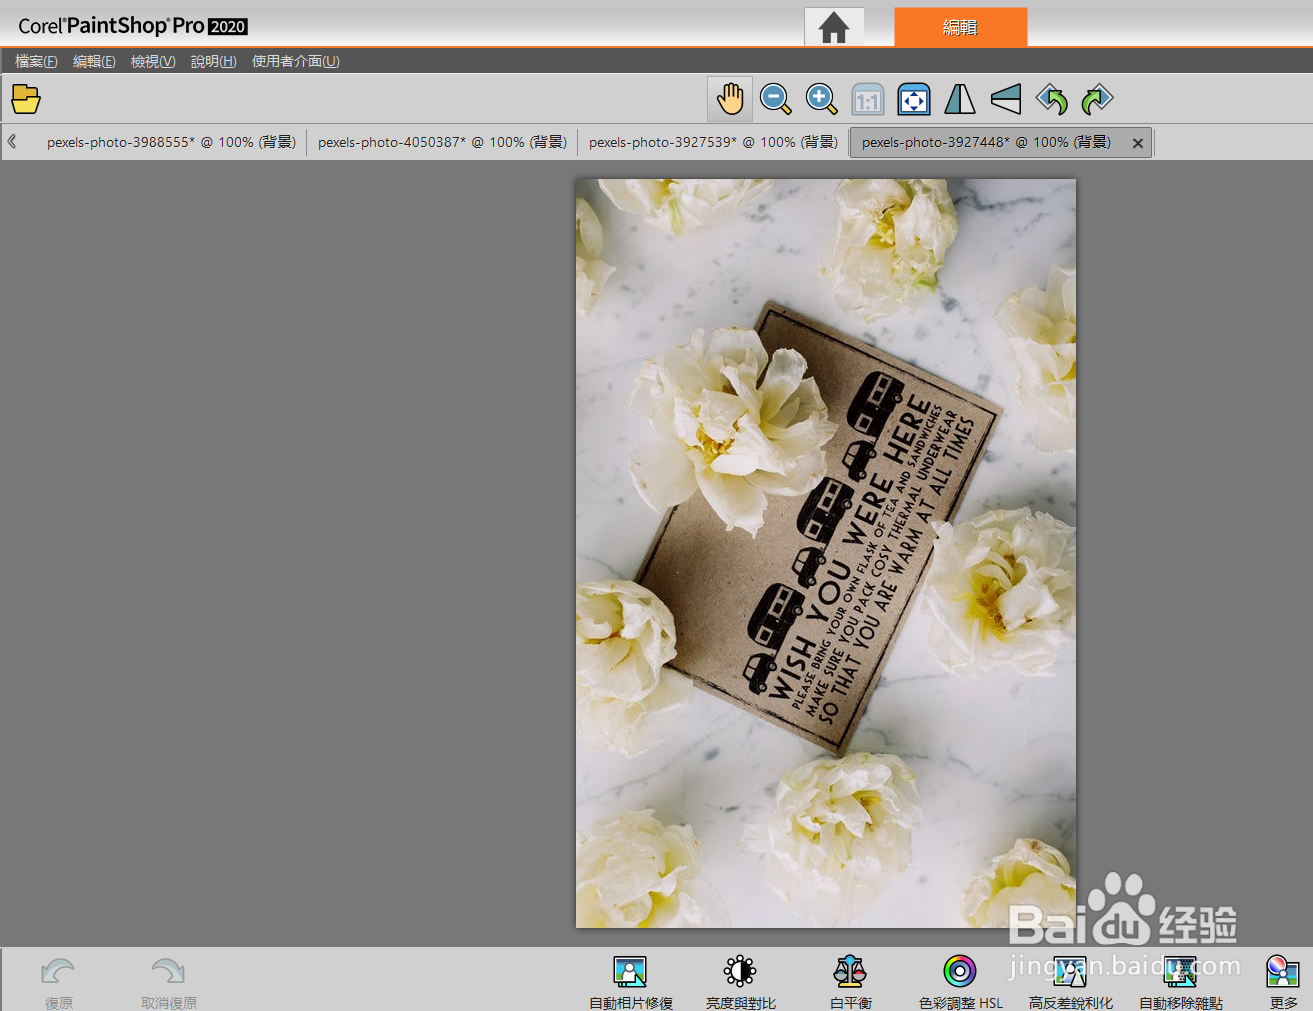Open 亮度與對比 adjustment

click(740, 982)
